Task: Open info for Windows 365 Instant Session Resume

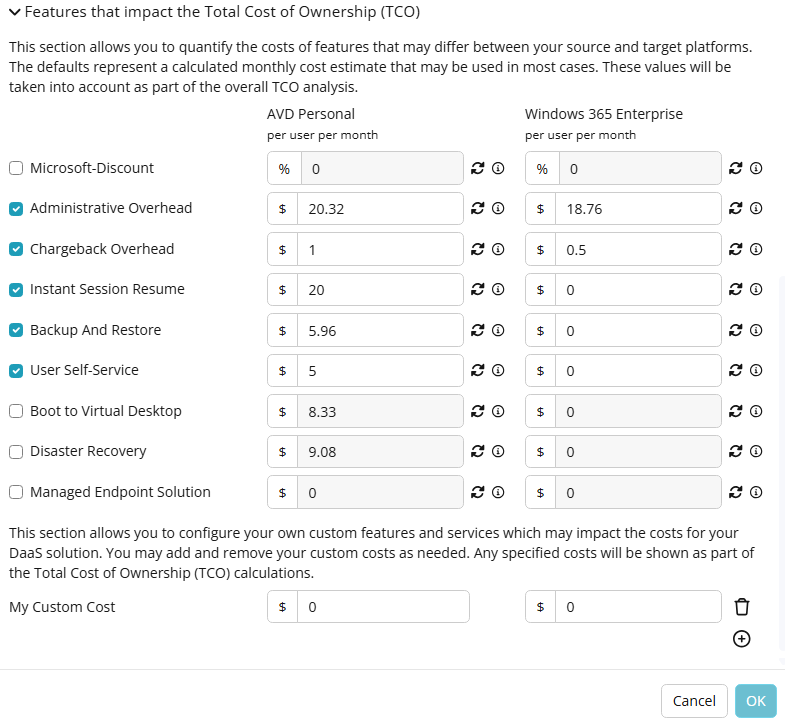Action: click(756, 289)
